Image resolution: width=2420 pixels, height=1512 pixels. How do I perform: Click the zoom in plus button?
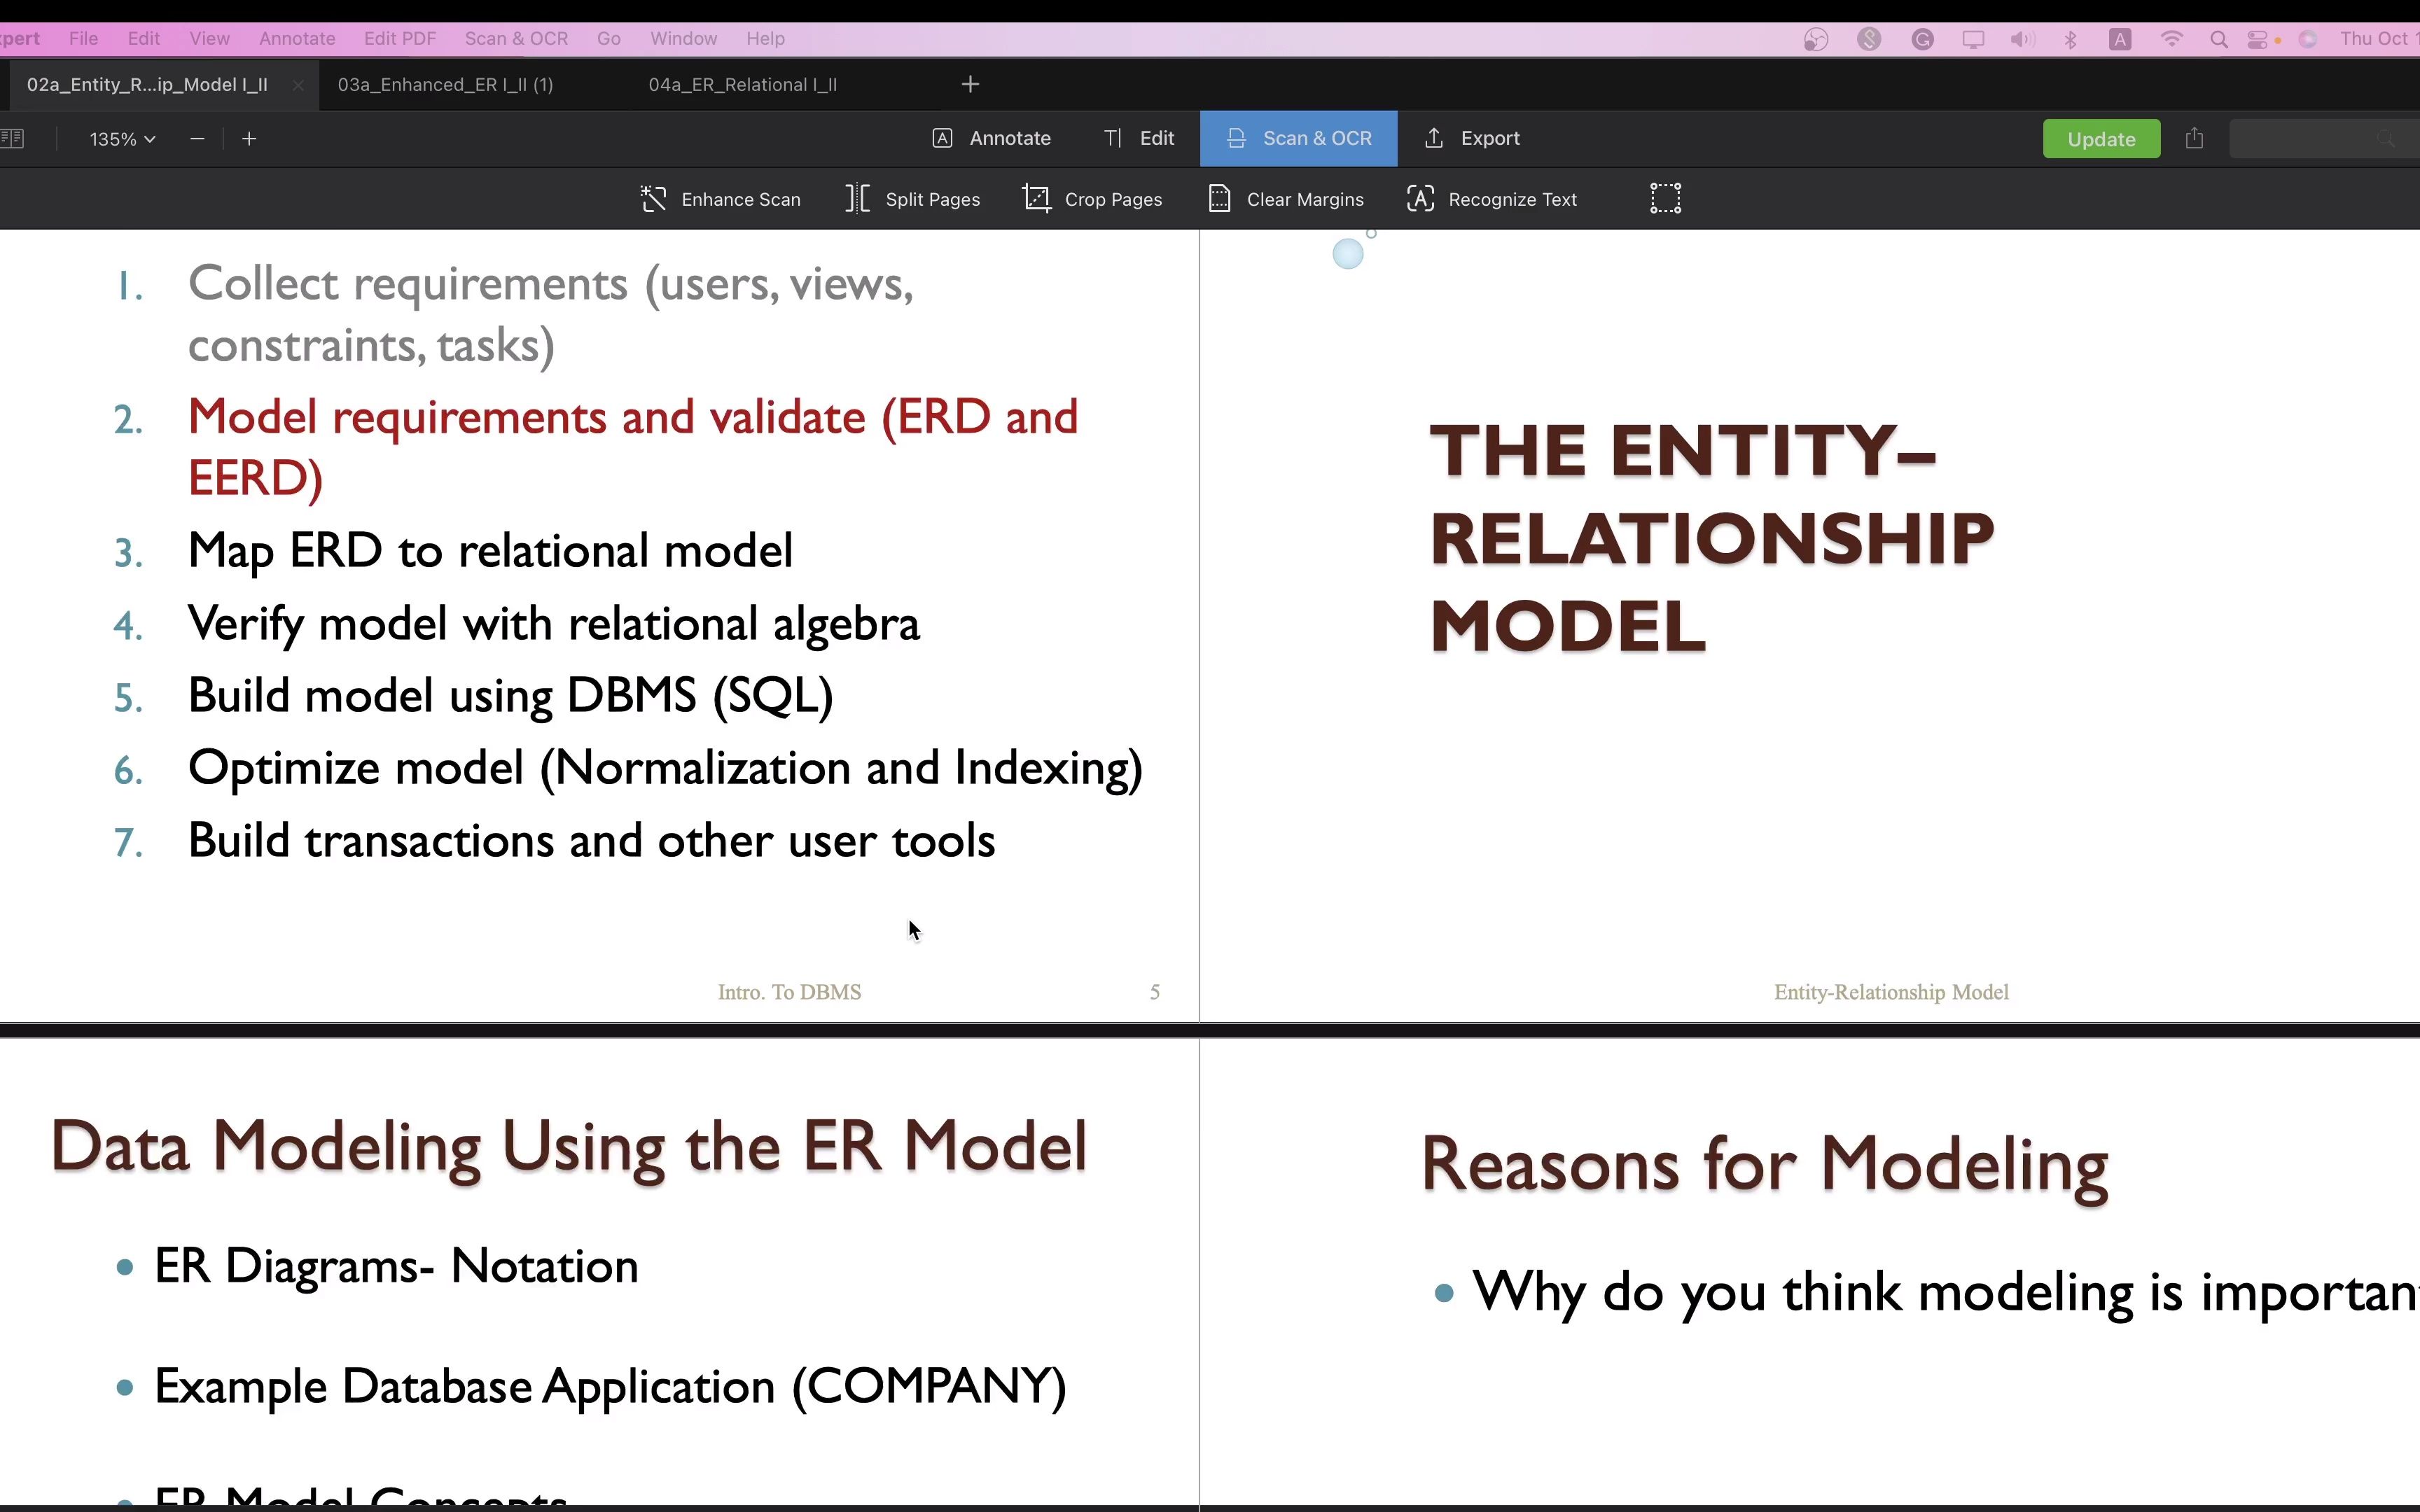pyautogui.click(x=249, y=139)
